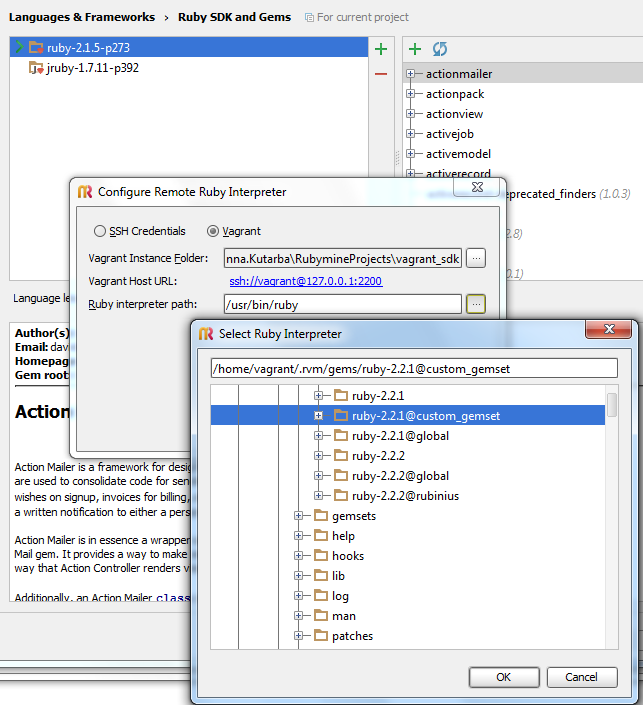This screenshot has height=705, width=643.
Task: Refresh gems list with the update icon
Action: coord(440,49)
